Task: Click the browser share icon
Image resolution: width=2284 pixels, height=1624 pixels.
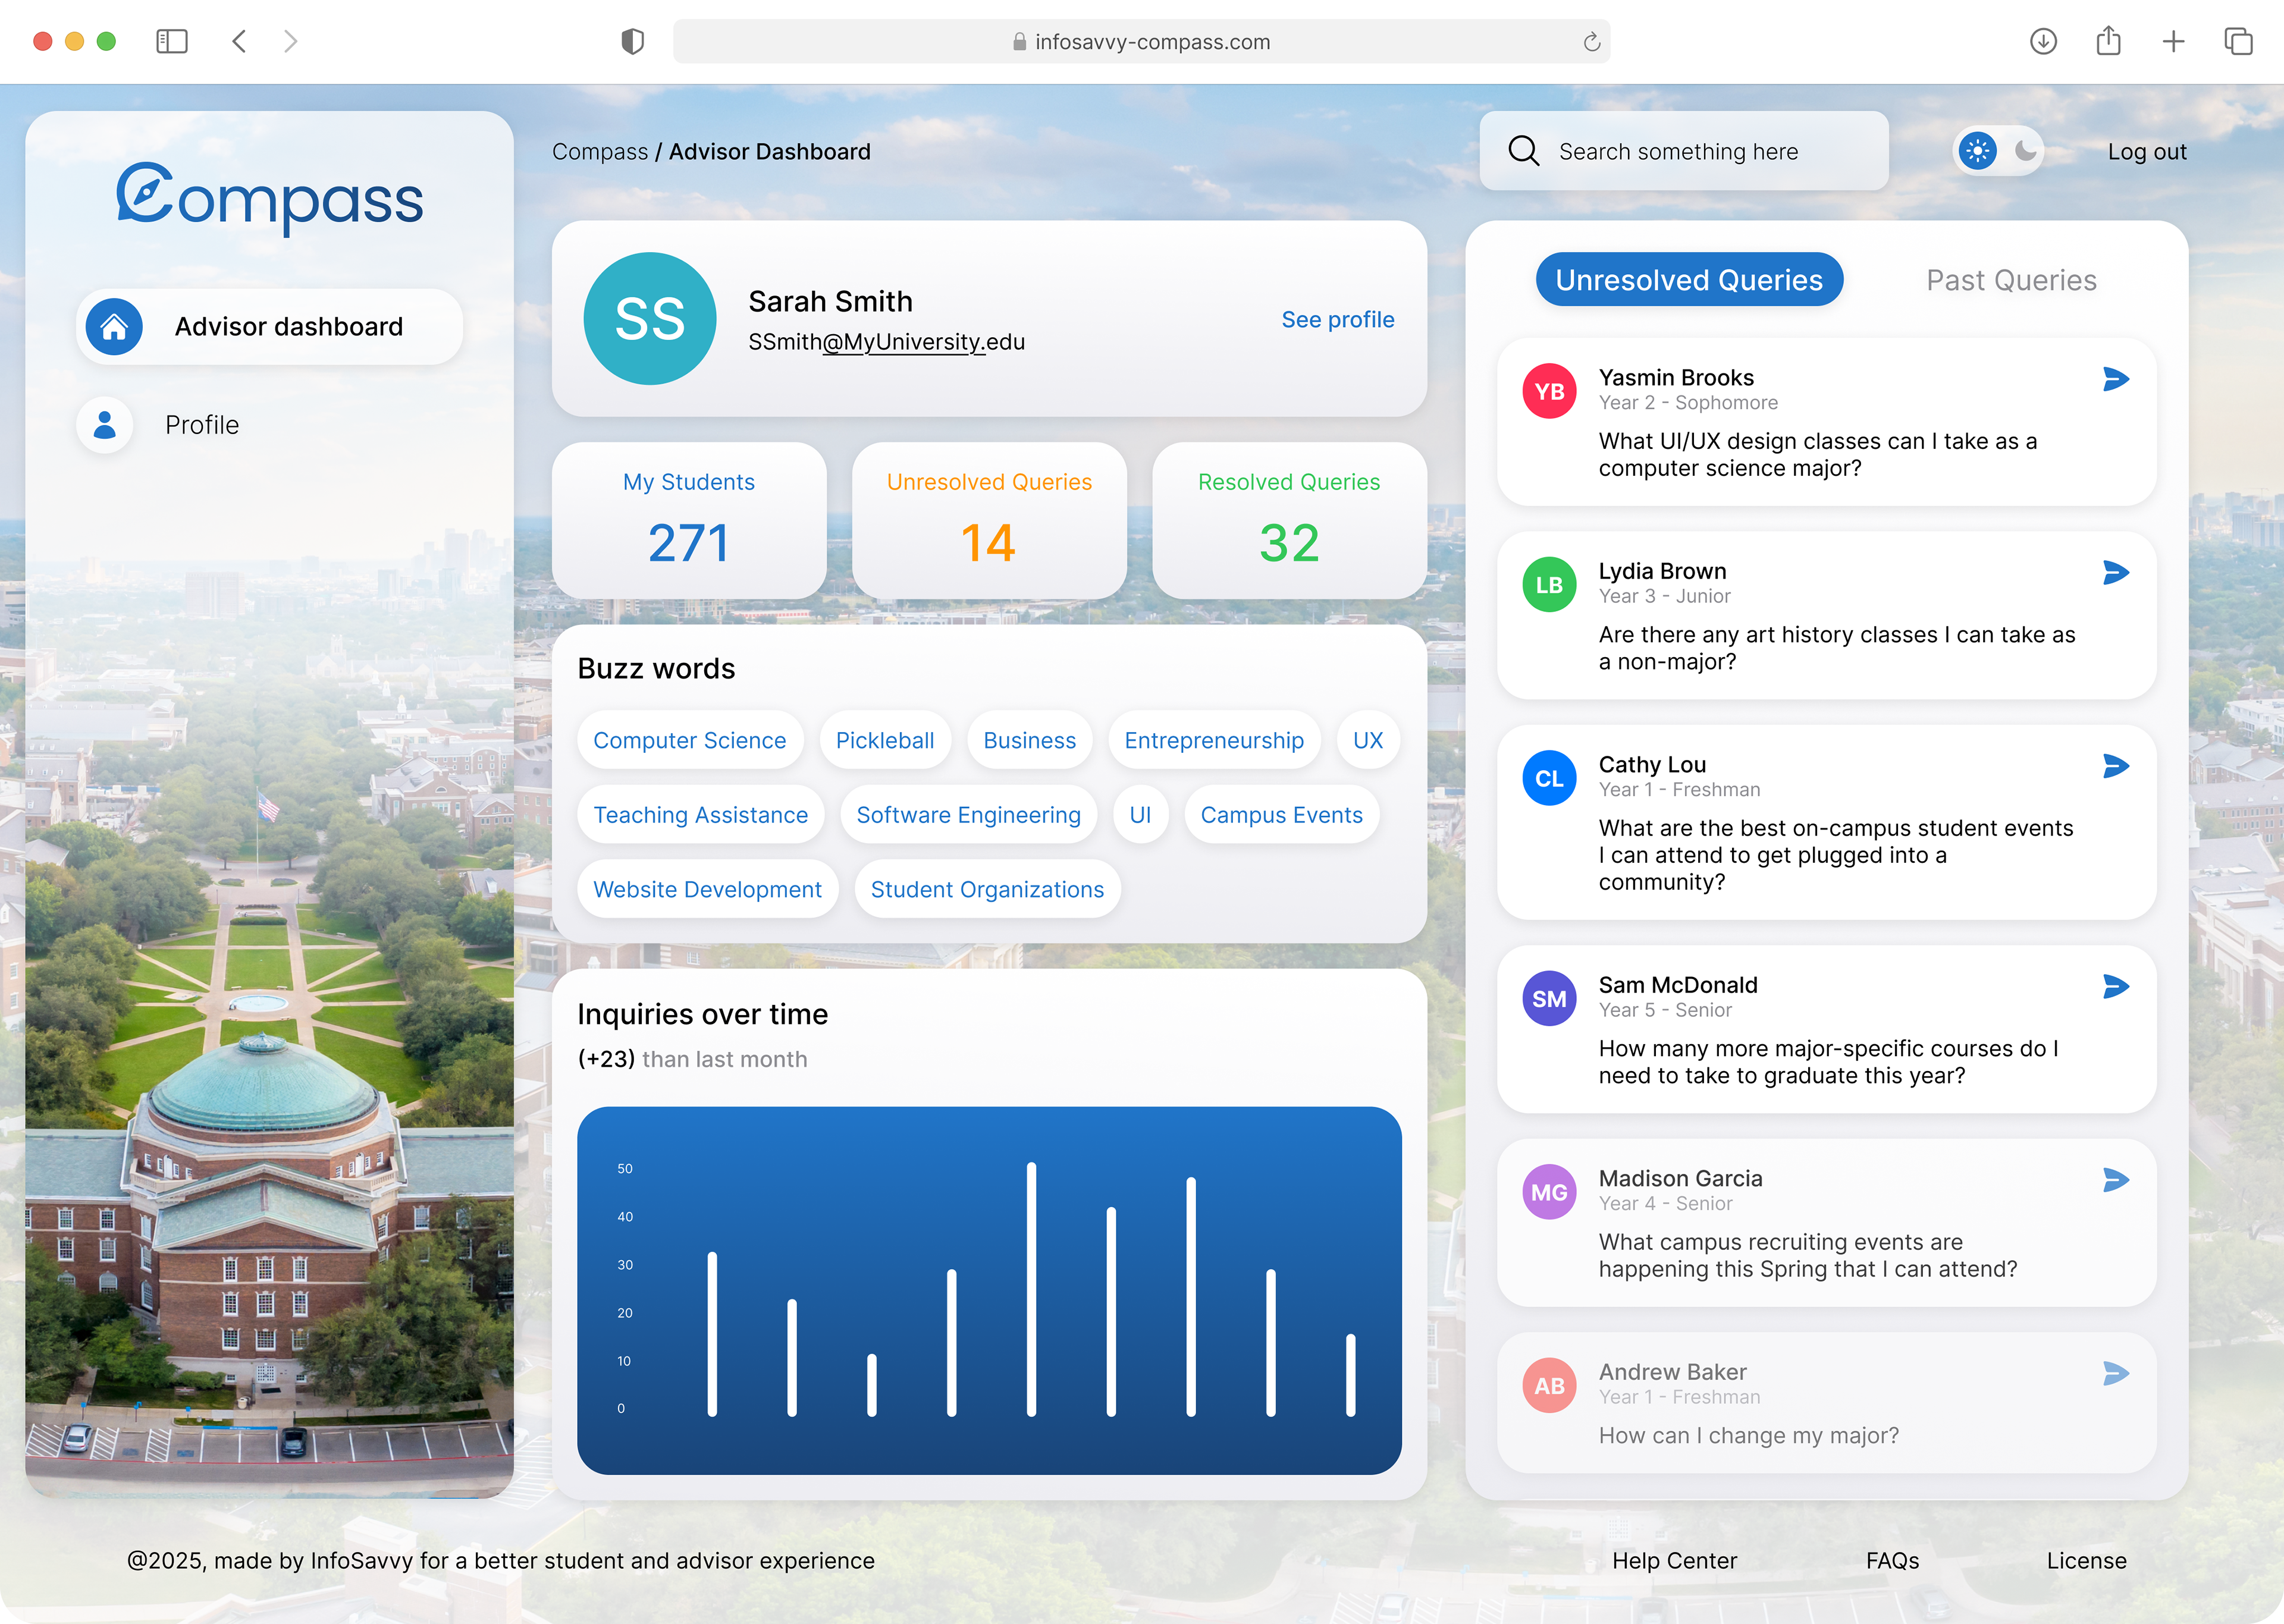Action: click(x=2108, y=40)
